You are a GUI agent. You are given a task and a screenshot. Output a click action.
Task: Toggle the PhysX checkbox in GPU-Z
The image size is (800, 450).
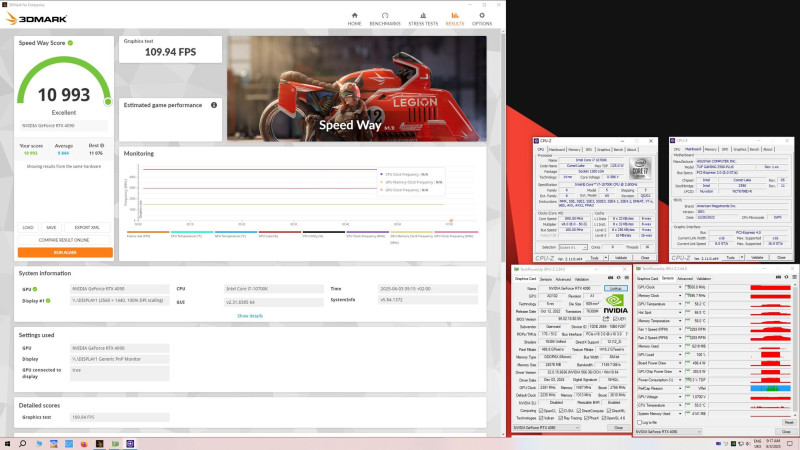(586, 418)
